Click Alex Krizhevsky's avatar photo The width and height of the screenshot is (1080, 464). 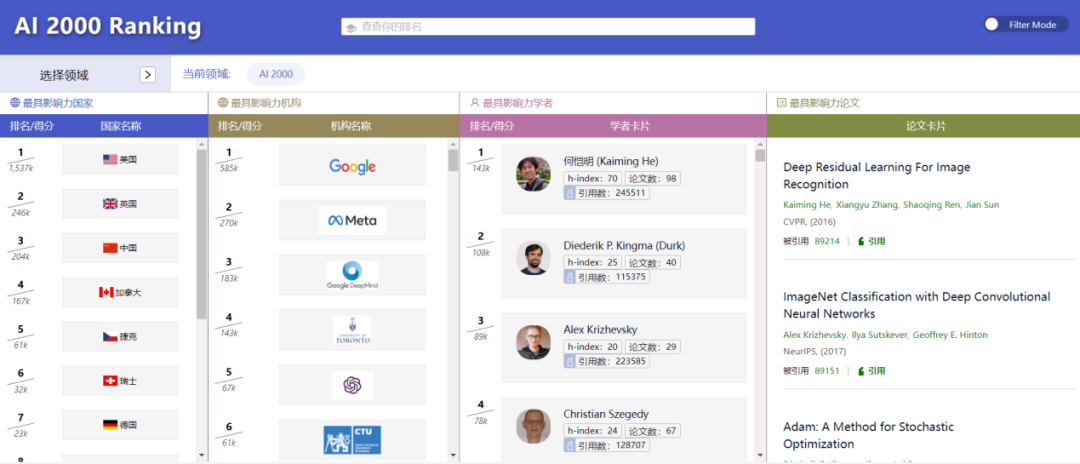[533, 343]
